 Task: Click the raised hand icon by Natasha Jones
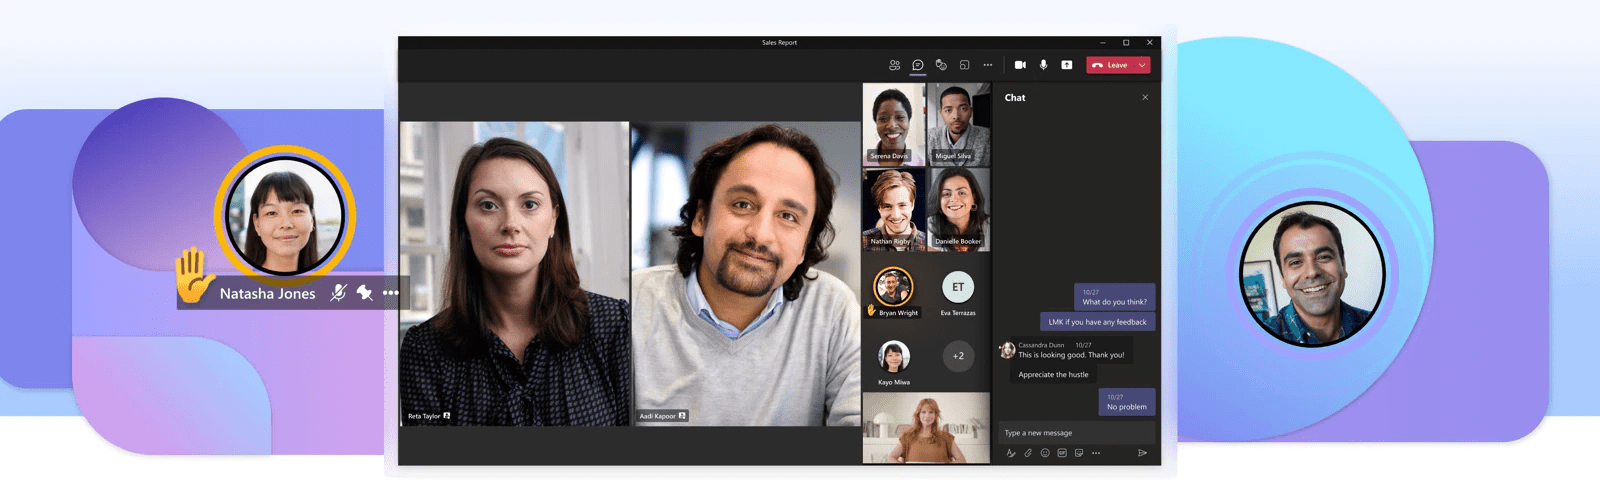193,276
